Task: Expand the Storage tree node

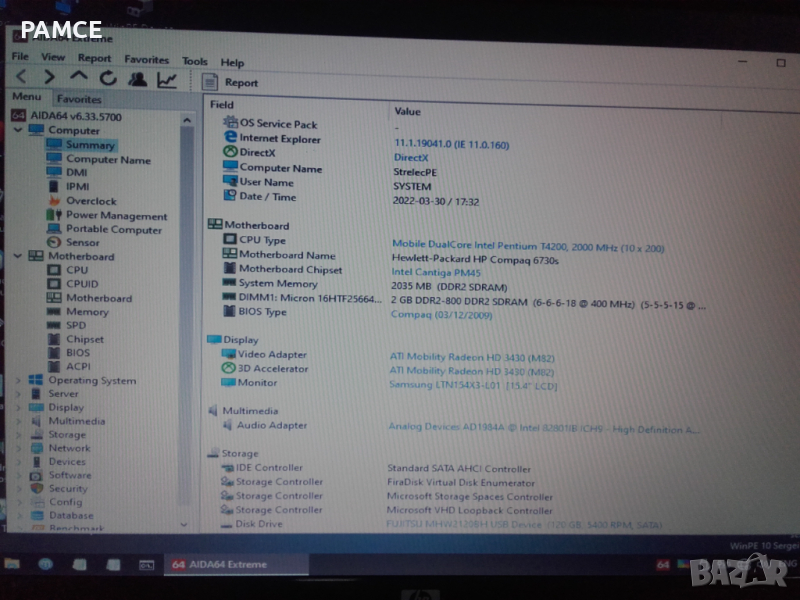Action: [x=18, y=435]
